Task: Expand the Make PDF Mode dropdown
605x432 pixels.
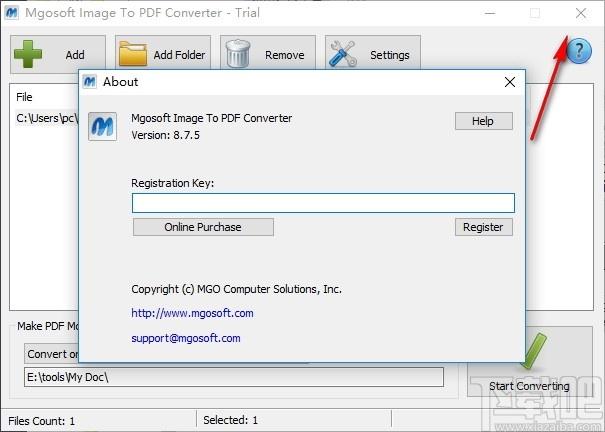Action: coord(50,354)
